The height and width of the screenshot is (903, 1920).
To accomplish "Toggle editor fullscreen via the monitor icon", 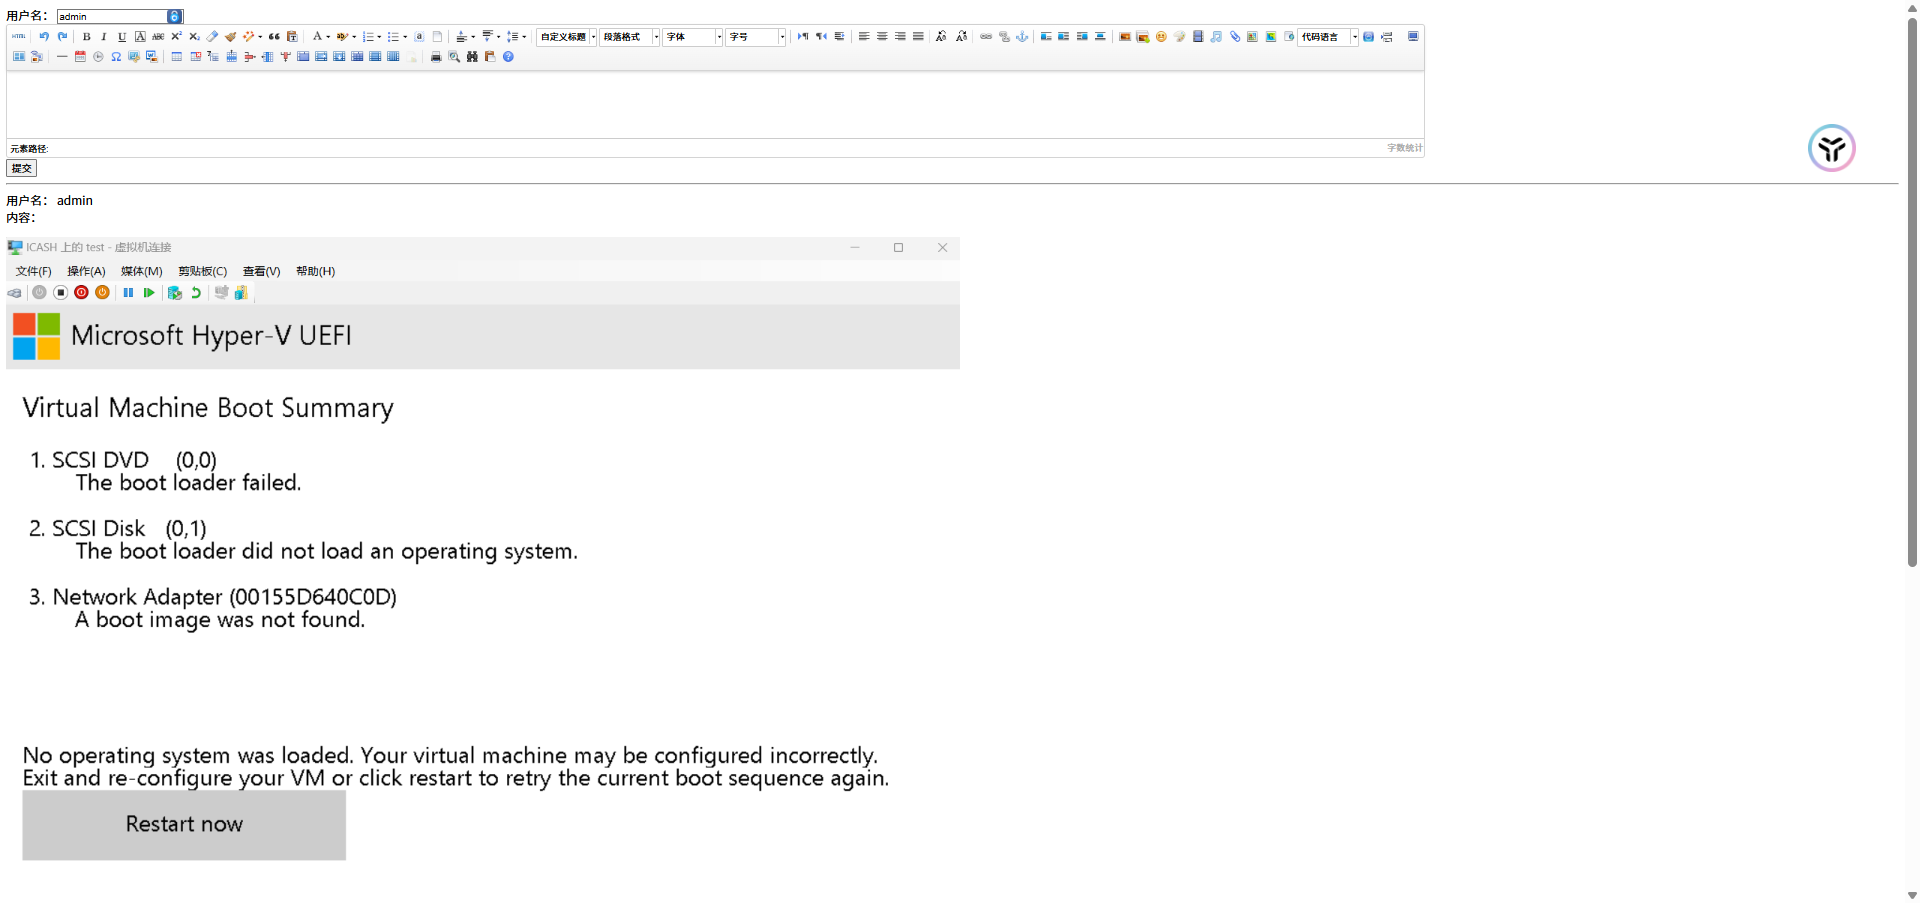I will 1413,36.
